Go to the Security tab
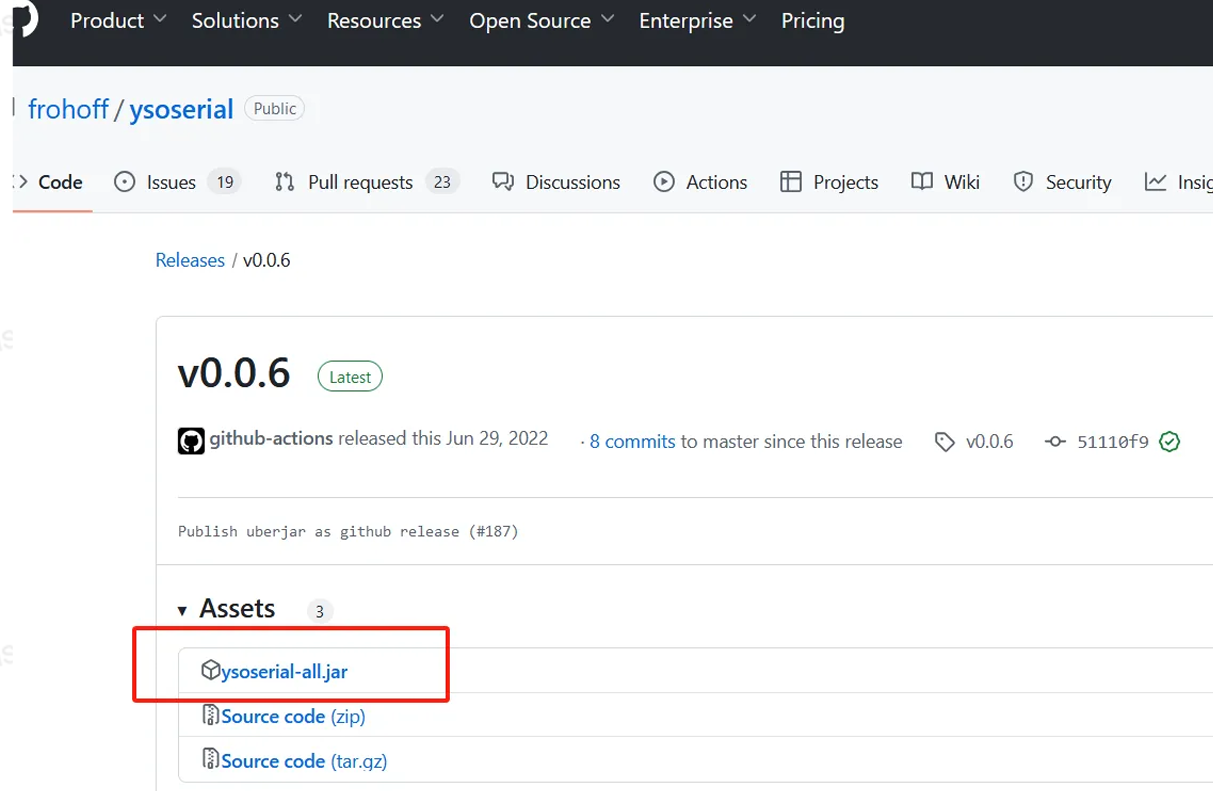This screenshot has width=1225, height=791. coord(1062,182)
